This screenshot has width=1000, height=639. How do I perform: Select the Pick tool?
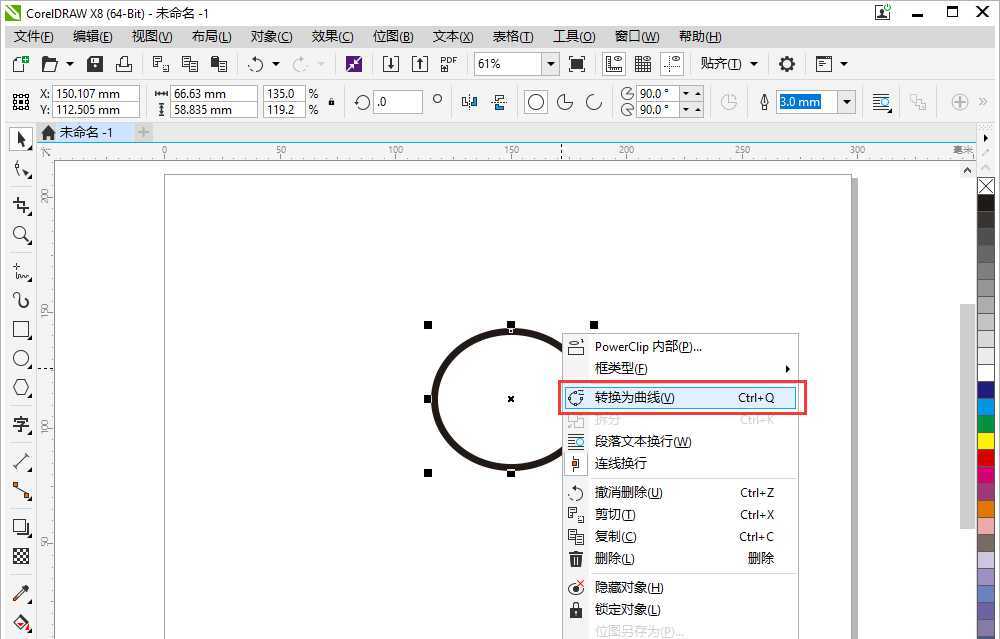[x=22, y=140]
